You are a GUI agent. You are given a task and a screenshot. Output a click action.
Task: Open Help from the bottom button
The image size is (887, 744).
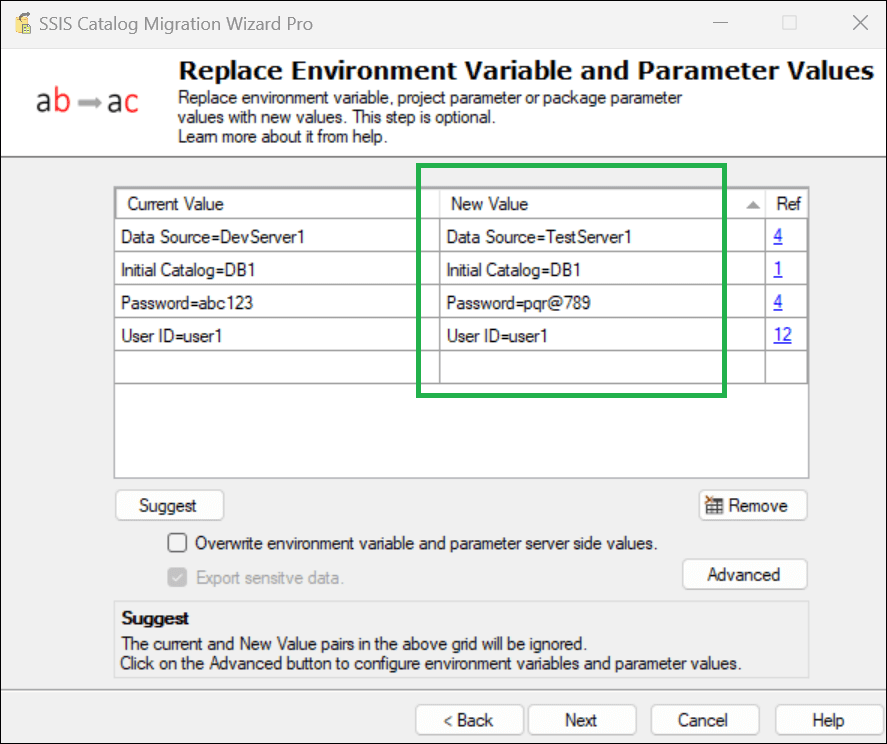coord(828,720)
